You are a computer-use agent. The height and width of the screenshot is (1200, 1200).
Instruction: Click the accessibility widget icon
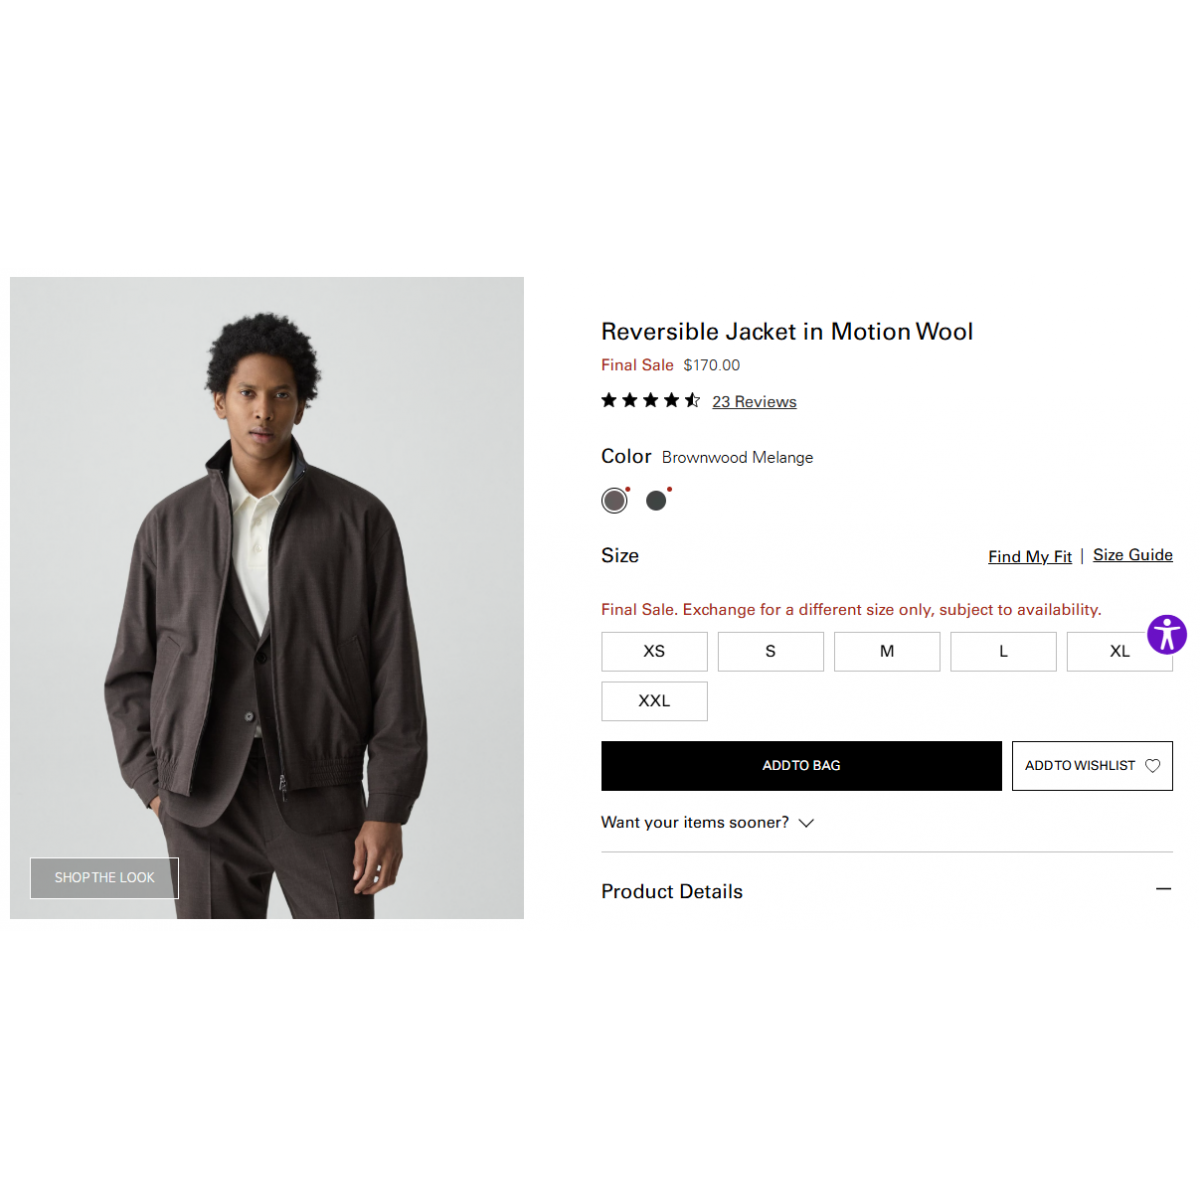pos(1166,634)
